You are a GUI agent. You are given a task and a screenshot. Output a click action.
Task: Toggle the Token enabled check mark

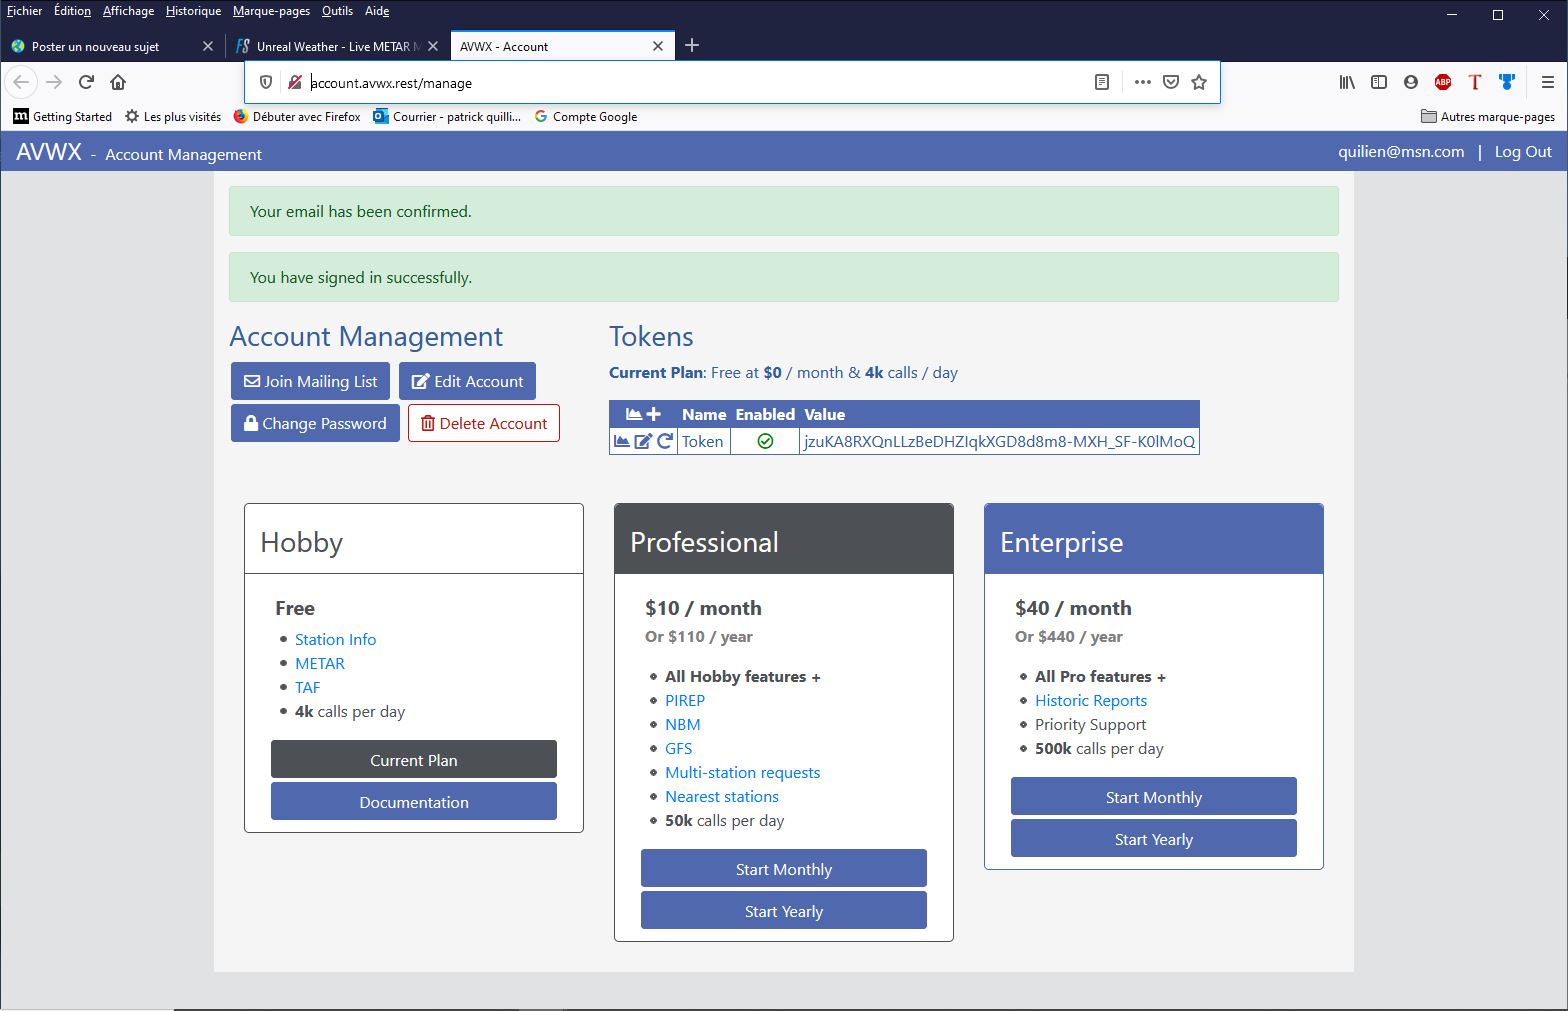(765, 441)
